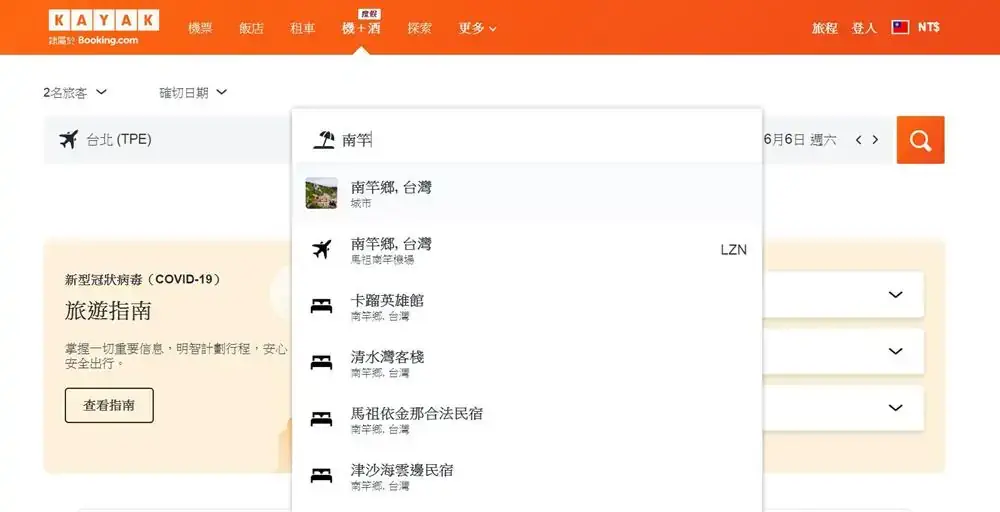This screenshot has width=1000, height=512.
Task: Expand the first travel guide accordion chevron
Action: [895, 295]
